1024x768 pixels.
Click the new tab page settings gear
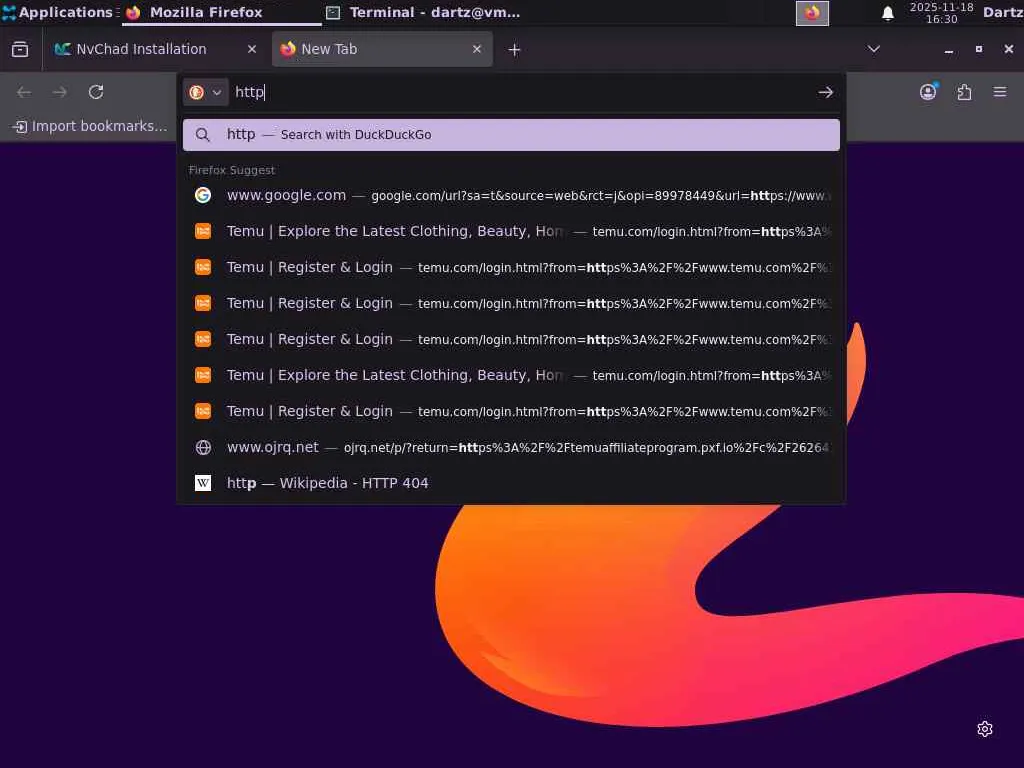[985, 729]
